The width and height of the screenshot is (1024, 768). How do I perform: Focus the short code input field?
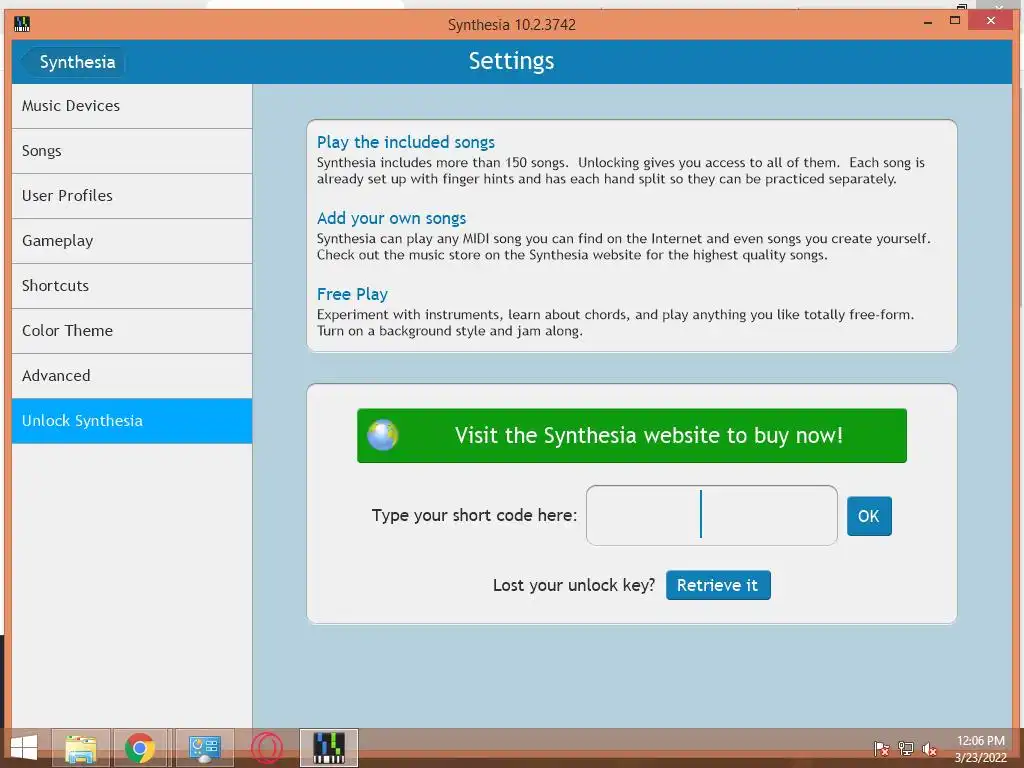tap(712, 515)
